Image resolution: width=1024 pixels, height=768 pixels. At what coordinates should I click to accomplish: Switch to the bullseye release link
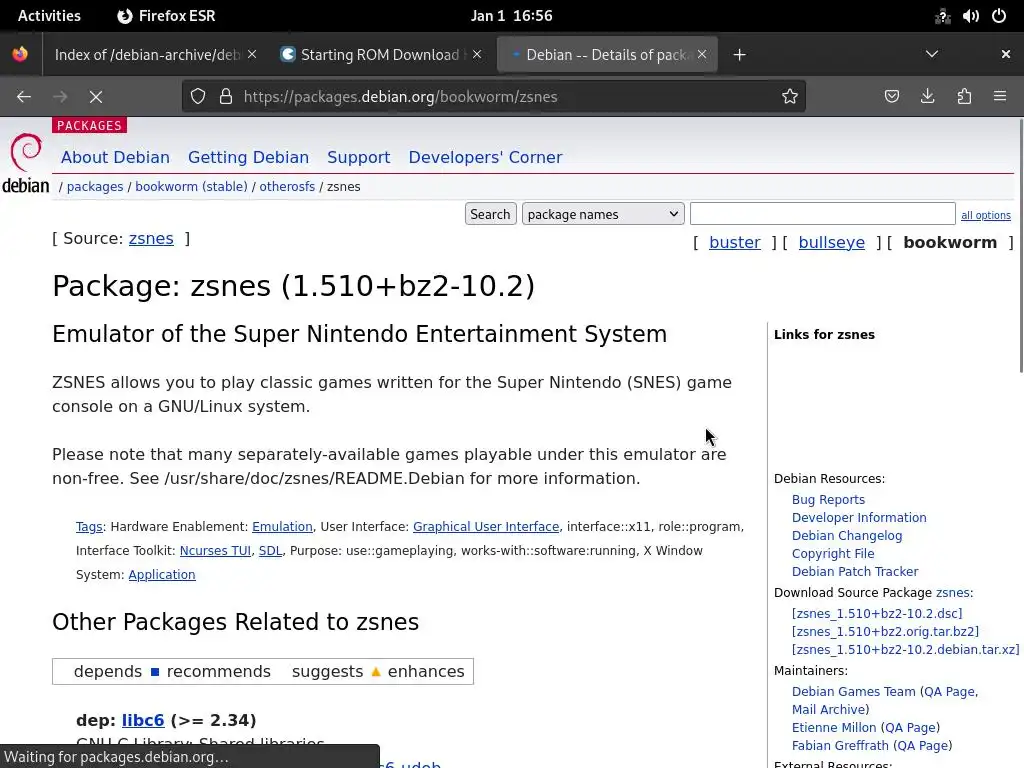[x=831, y=242]
